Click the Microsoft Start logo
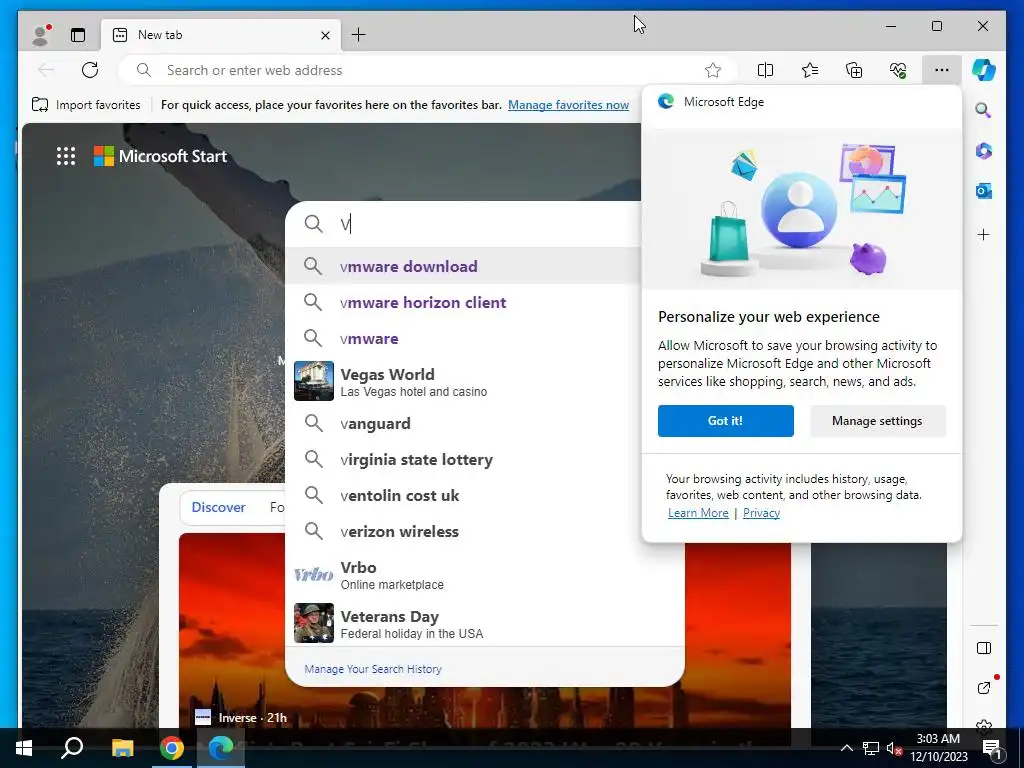This screenshot has width=1024, height=768. 161,156
